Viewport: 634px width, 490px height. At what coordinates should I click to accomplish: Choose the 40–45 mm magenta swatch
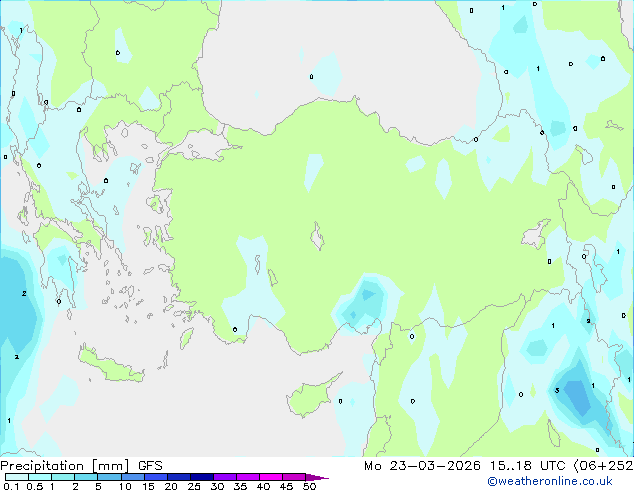pos(271,477)
